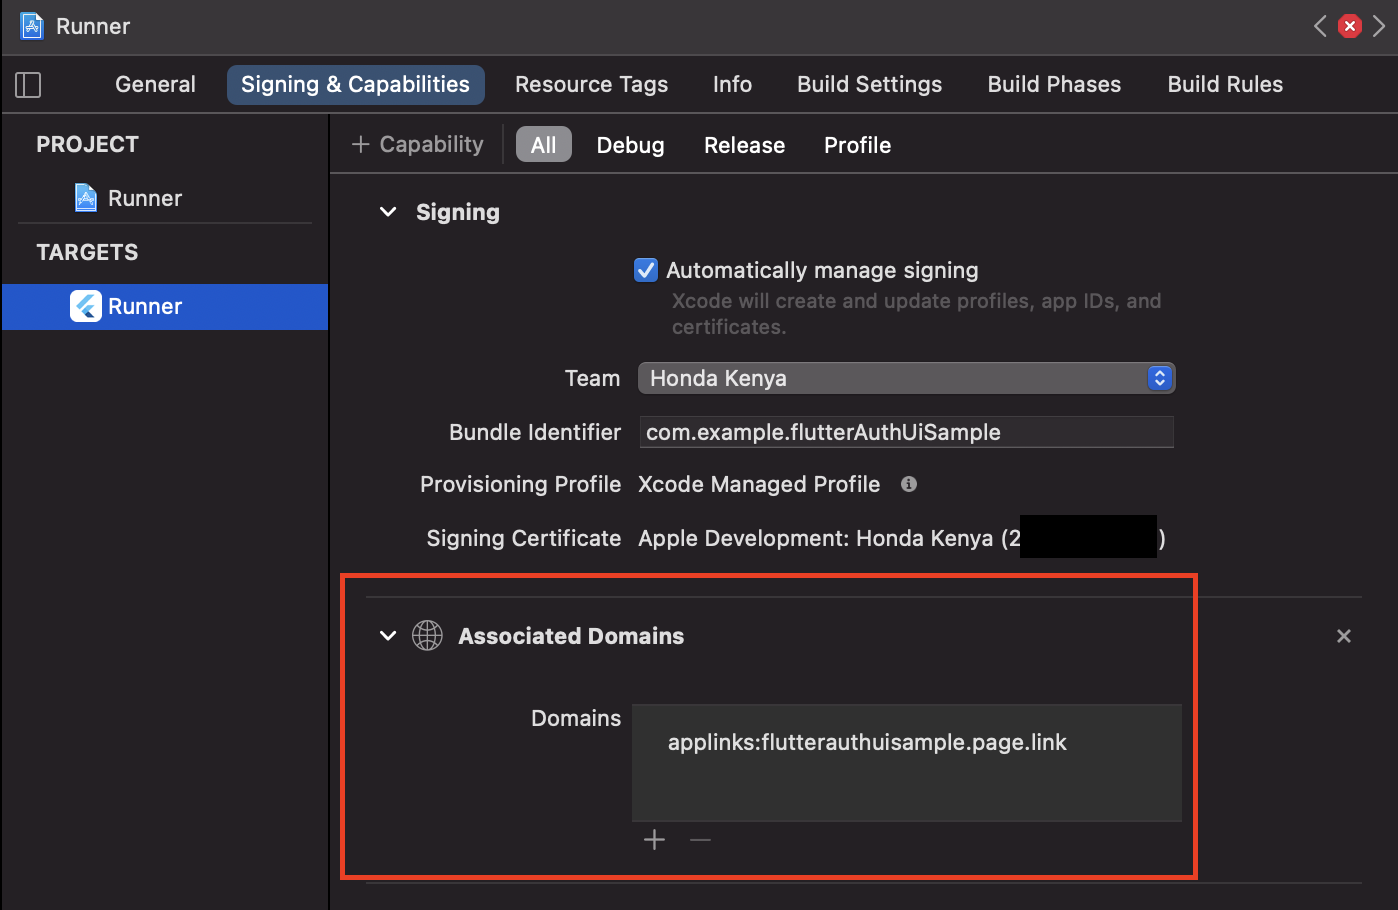Go forward with the right chevron arrow
This screenshot has width=1398, height=910.
(x=1379, y=26)
